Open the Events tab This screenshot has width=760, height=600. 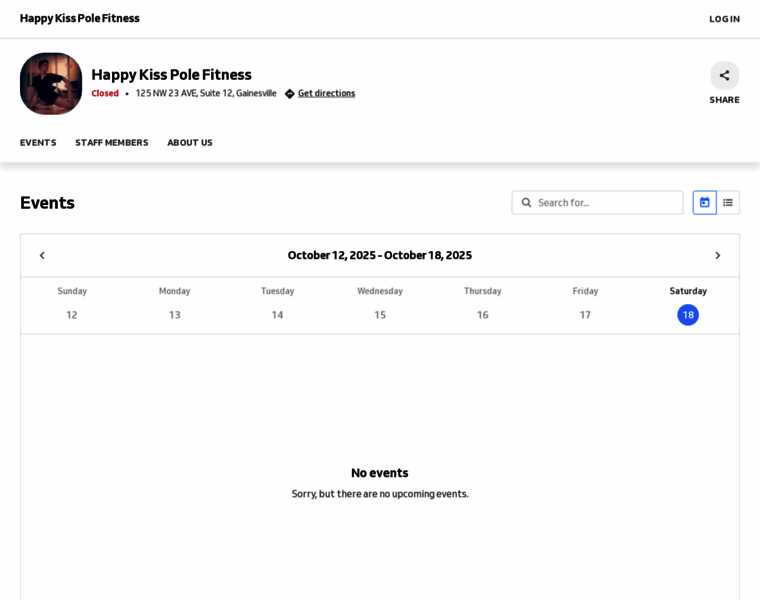tap(38, 142)
